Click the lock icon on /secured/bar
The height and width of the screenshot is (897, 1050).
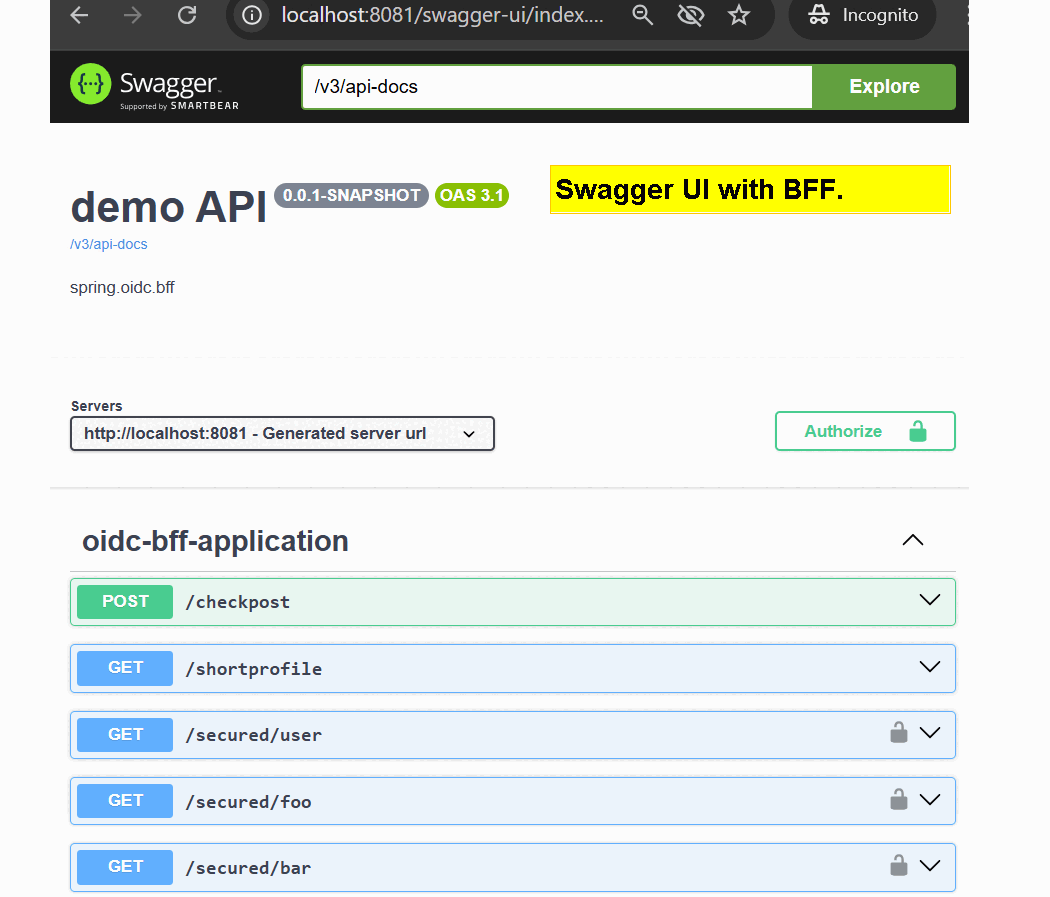coord(899,865)
